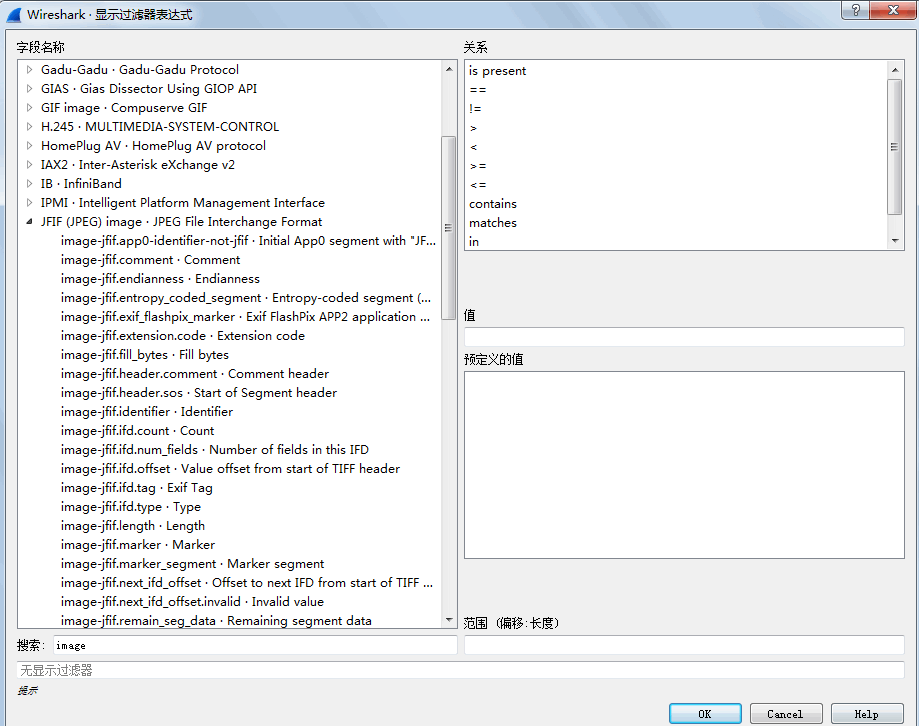This screenshot has height=726, width=919.
Task: Expand the IAX2 Inter-Asterisk eXchange node
Action: point(29,165)
